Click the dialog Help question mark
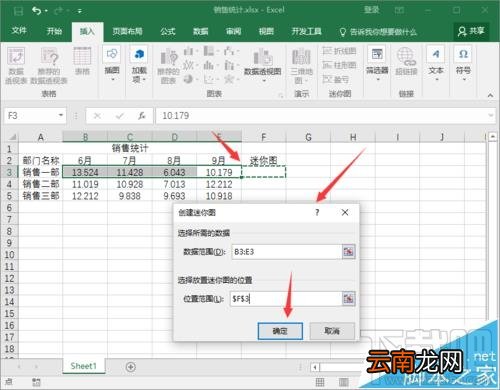 coord(317,212)
